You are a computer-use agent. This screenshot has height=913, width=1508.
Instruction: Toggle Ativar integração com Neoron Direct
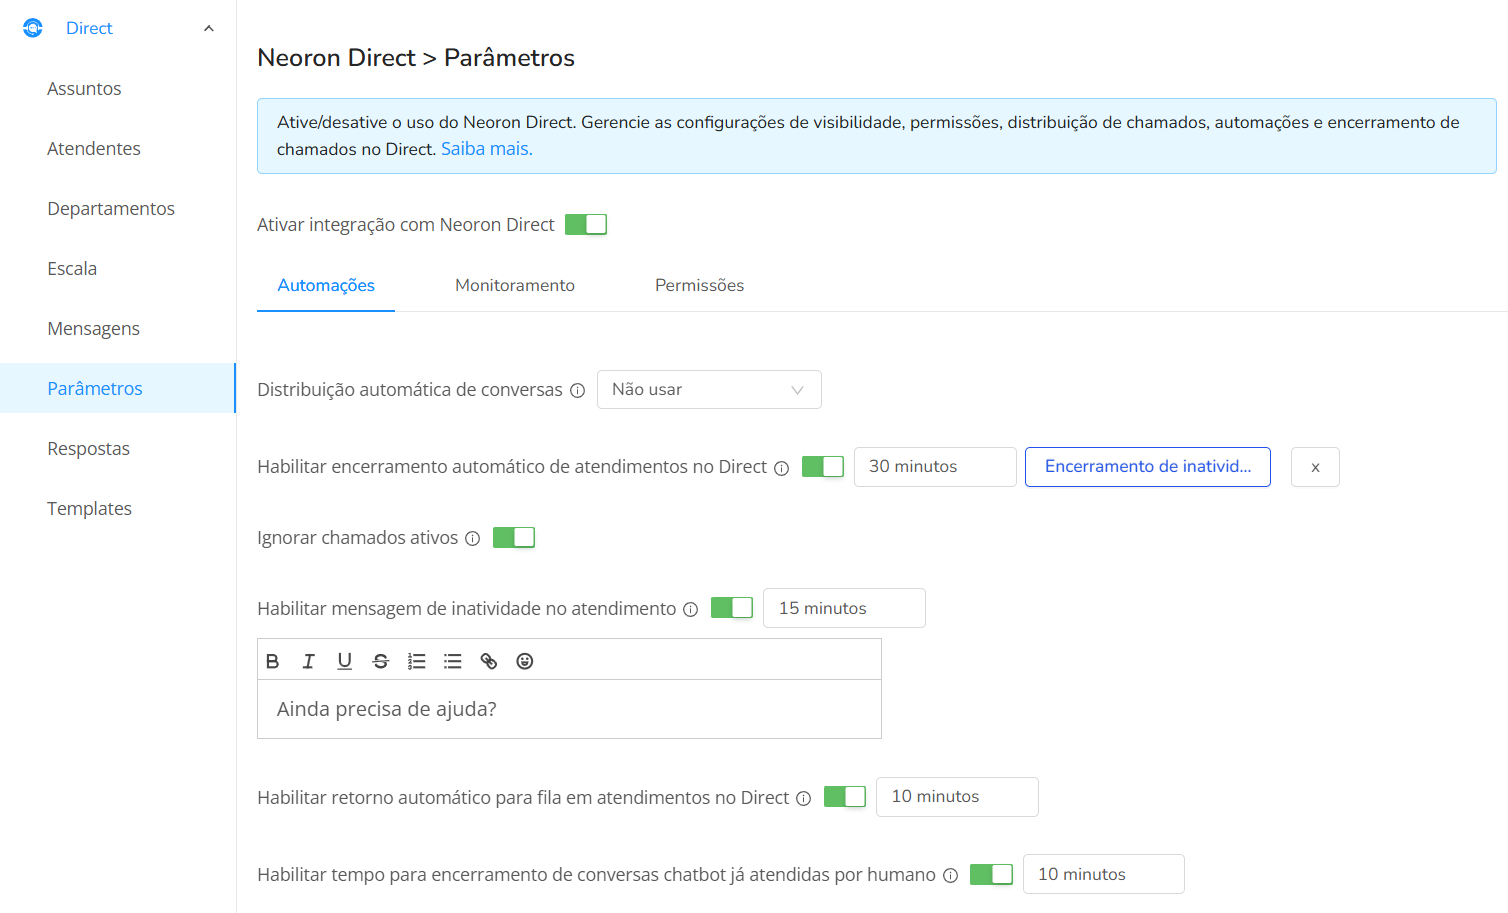click(x=586, y=224)
